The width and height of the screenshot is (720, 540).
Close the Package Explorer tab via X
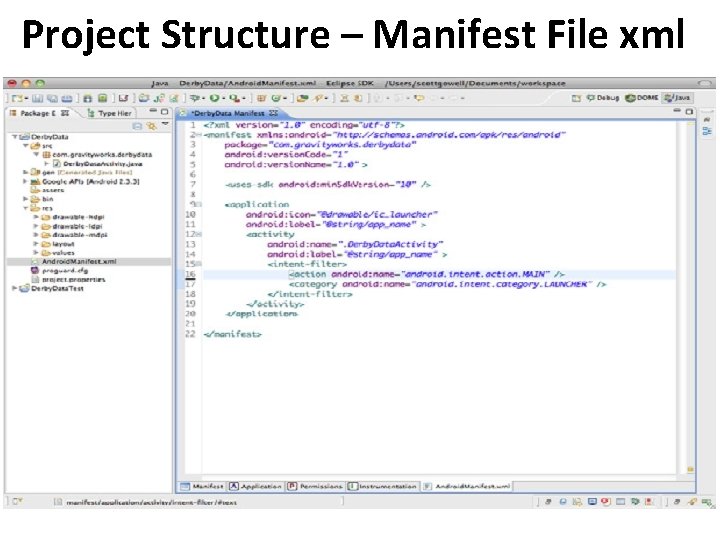tap(65, 113)
